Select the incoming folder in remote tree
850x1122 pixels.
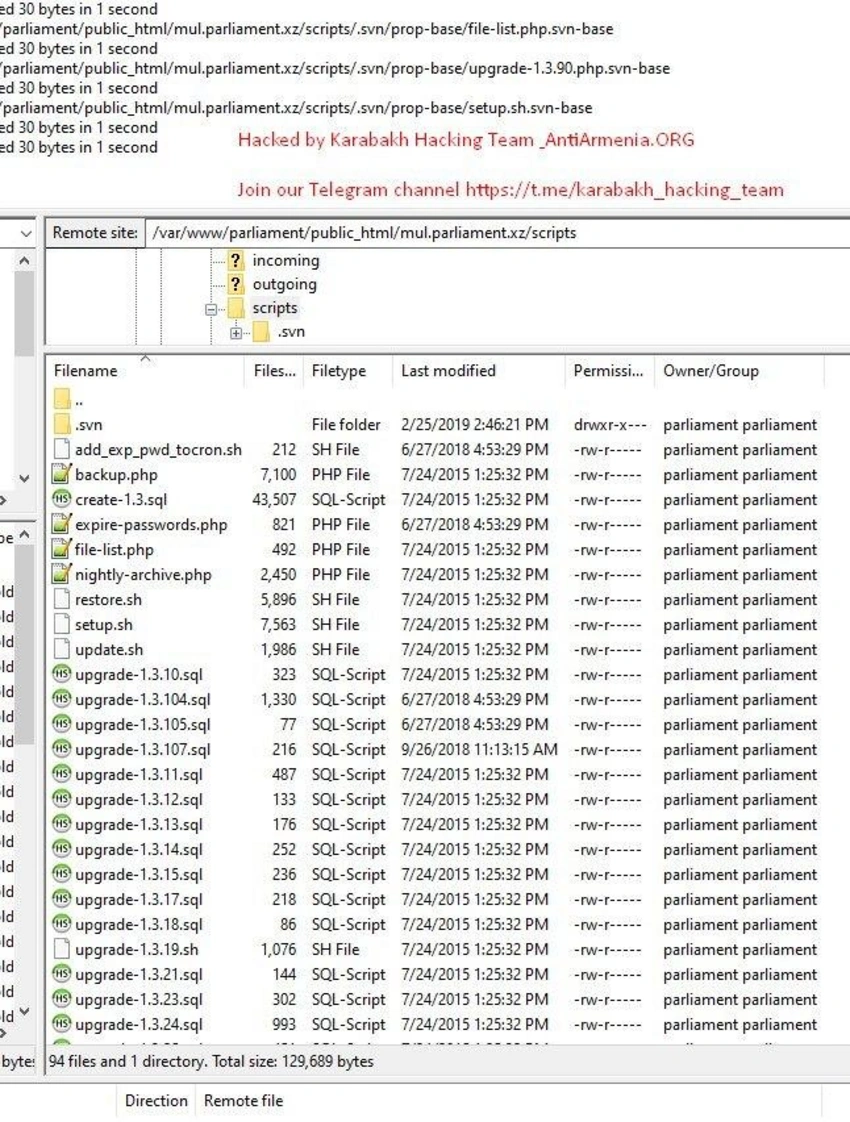(285, 260)
